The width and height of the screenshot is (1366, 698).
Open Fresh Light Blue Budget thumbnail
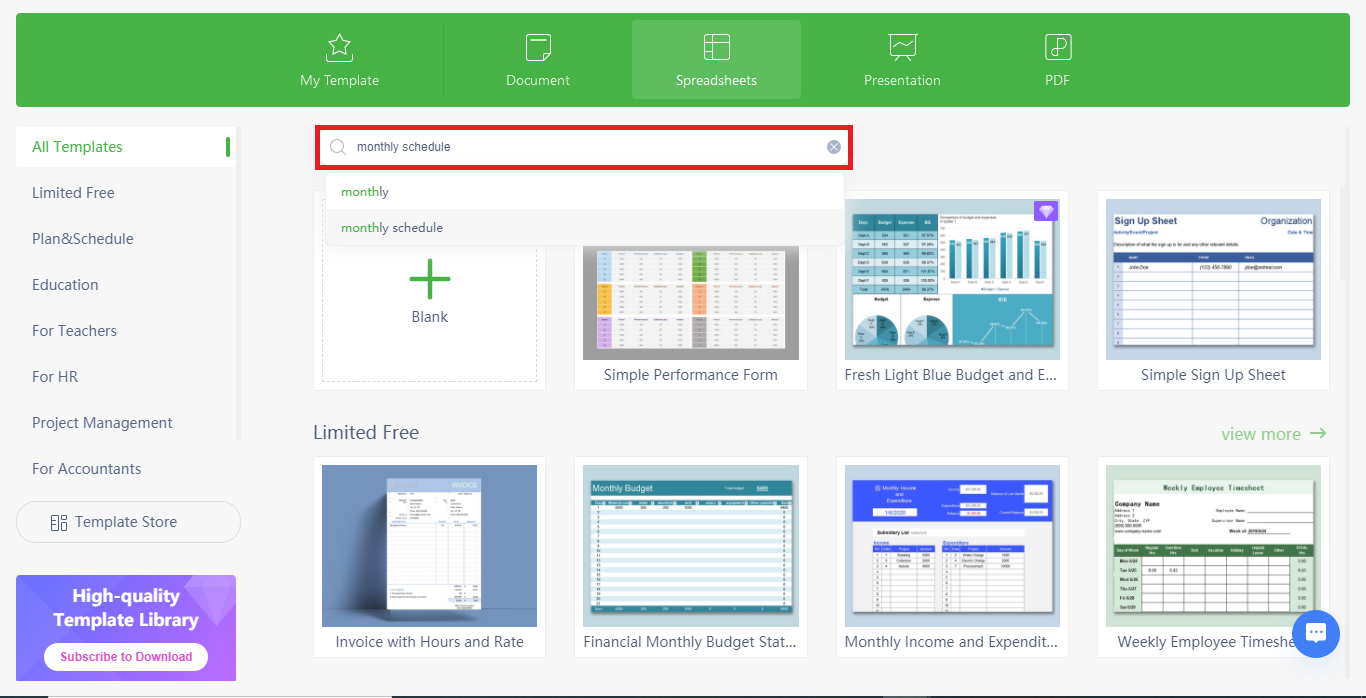coord(952,279)
